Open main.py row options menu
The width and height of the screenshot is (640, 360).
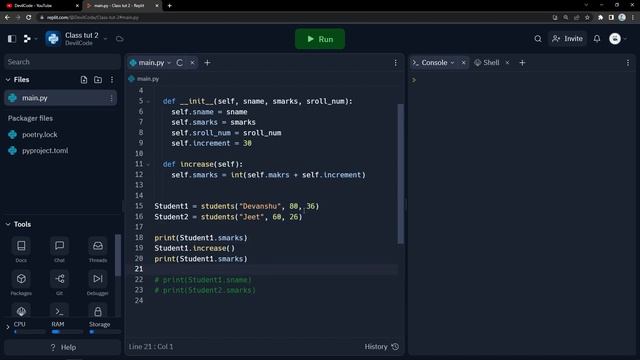(111, 98)
